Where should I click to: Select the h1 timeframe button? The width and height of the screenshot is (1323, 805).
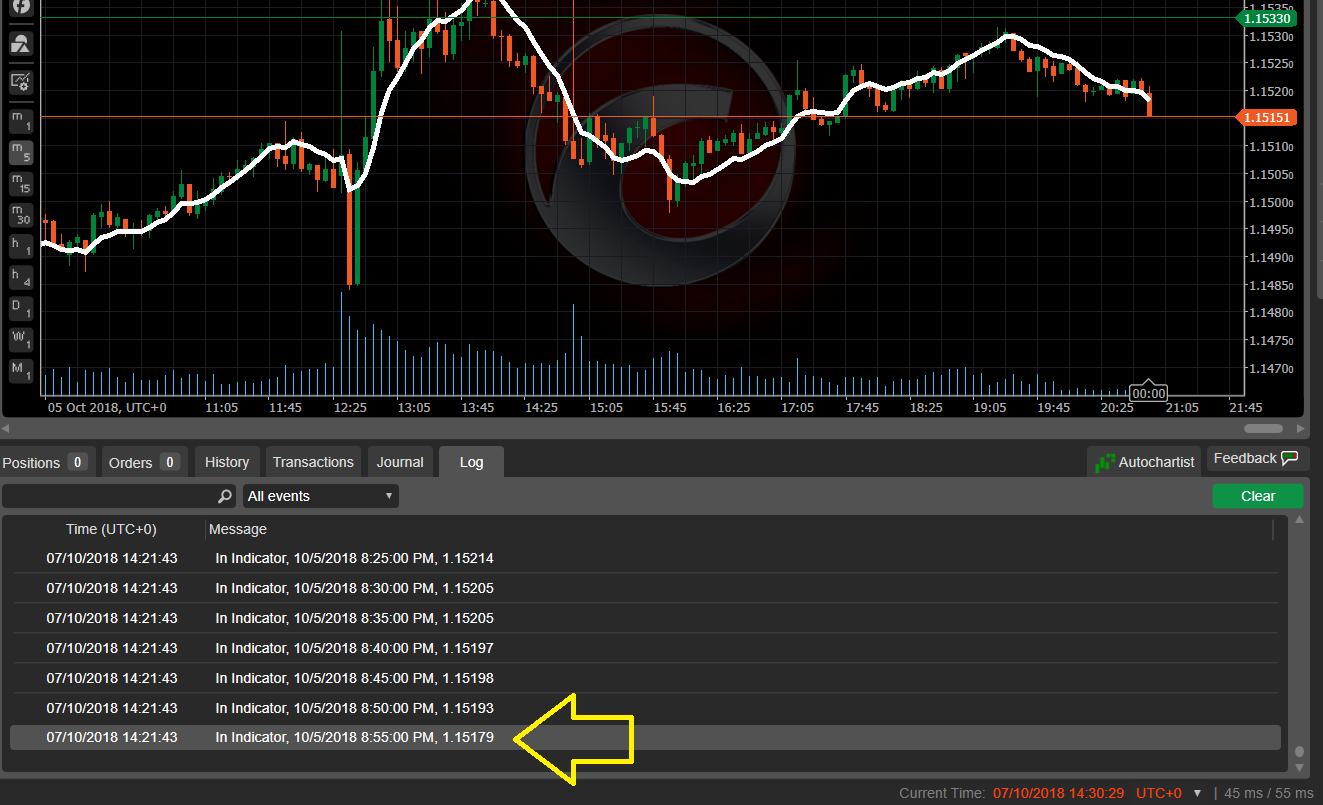(21, 246)
